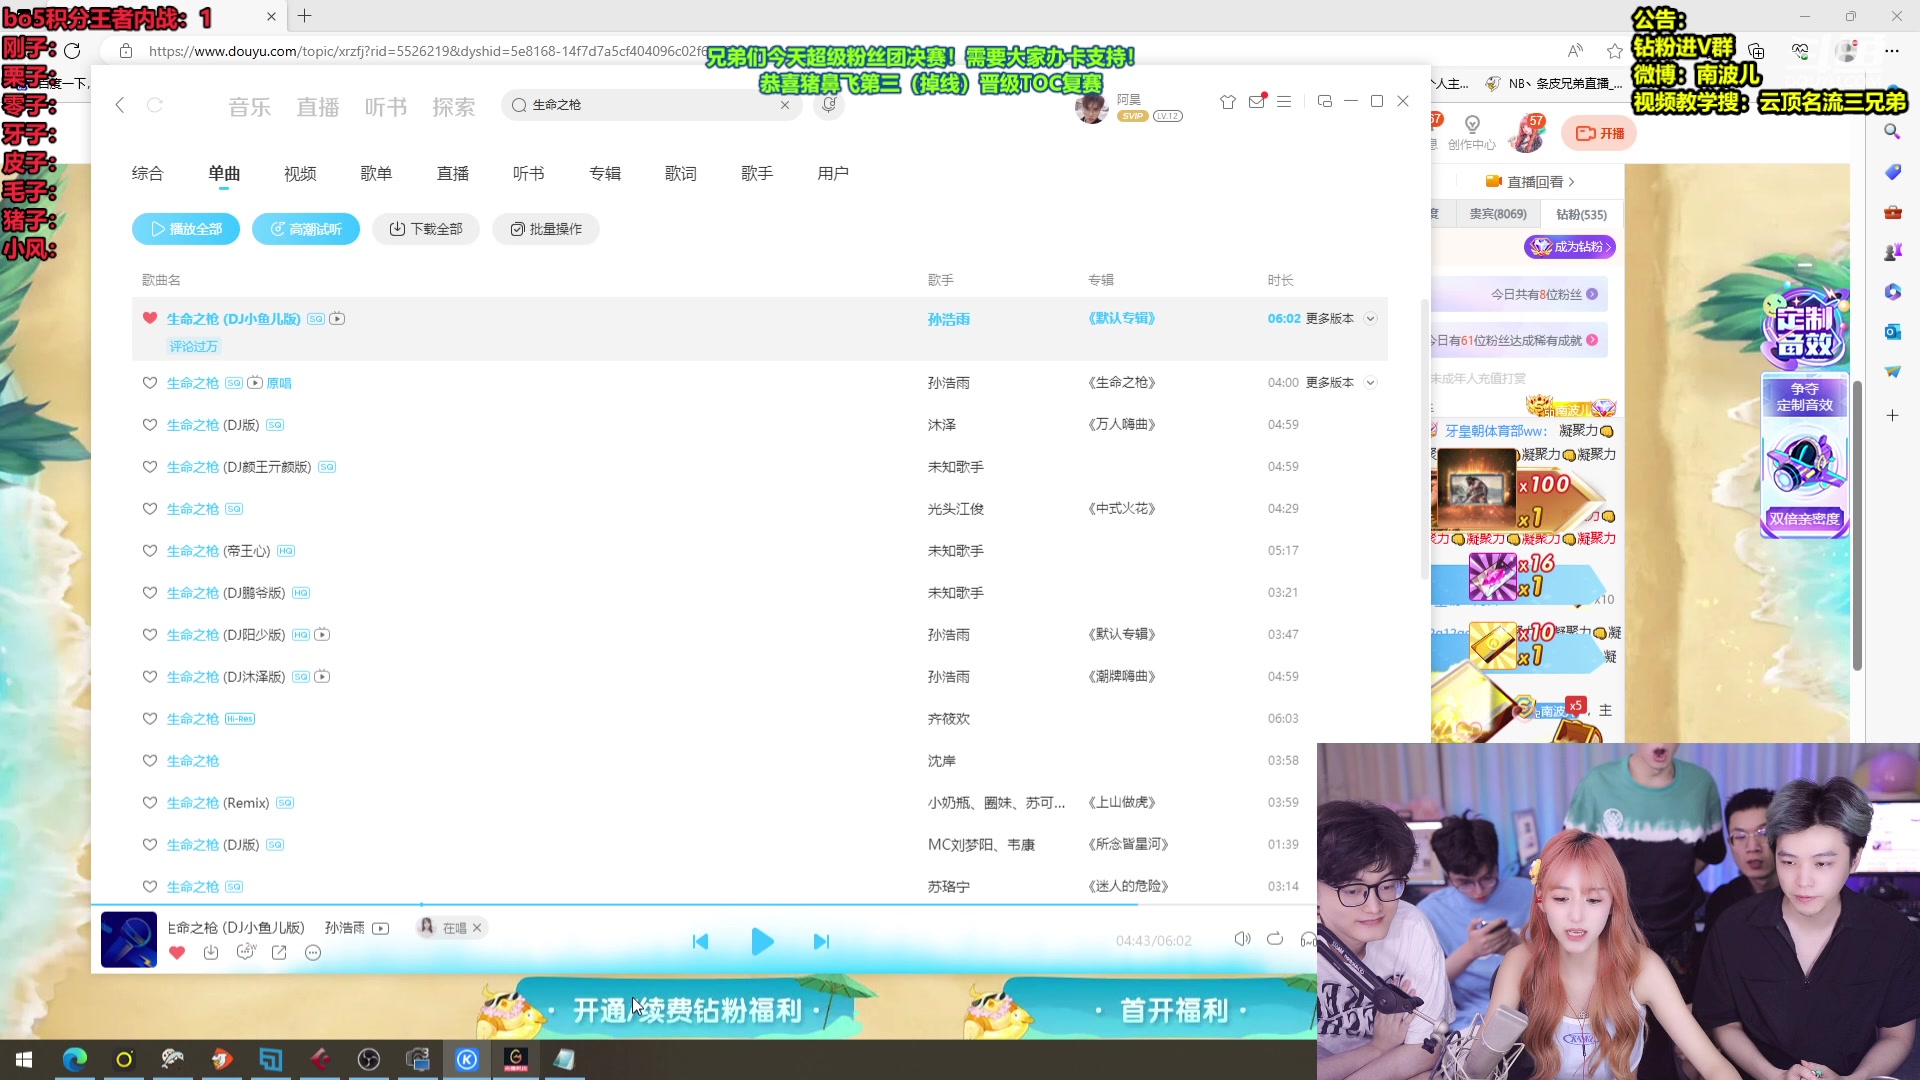Like the 生命之枪 原唱 row

pyautogui.click(x=150, y=383)
